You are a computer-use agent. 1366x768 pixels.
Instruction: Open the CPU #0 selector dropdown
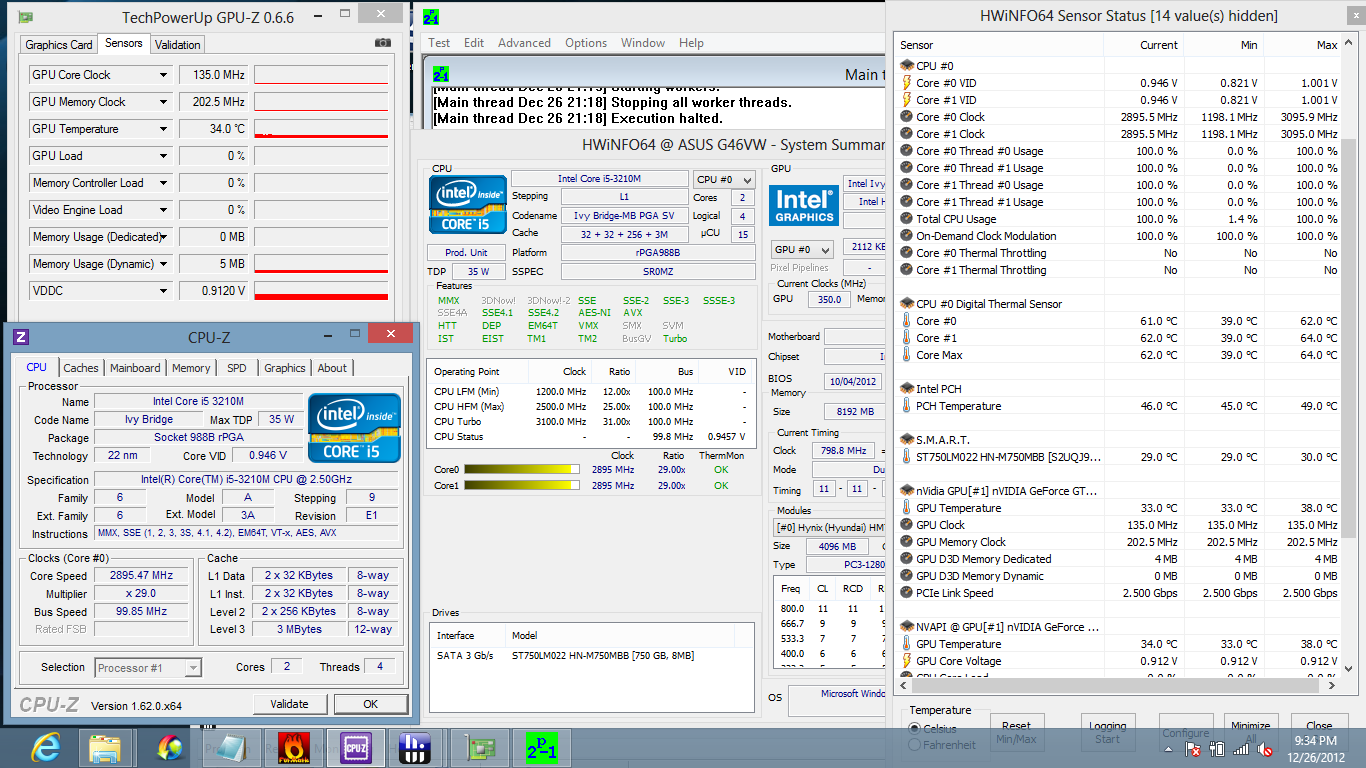[724, 179]
